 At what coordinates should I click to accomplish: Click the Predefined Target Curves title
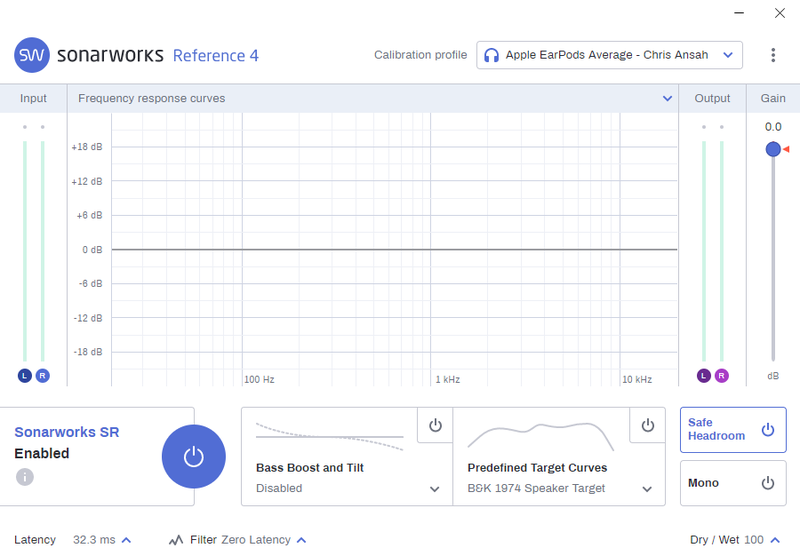coord(537,468)
